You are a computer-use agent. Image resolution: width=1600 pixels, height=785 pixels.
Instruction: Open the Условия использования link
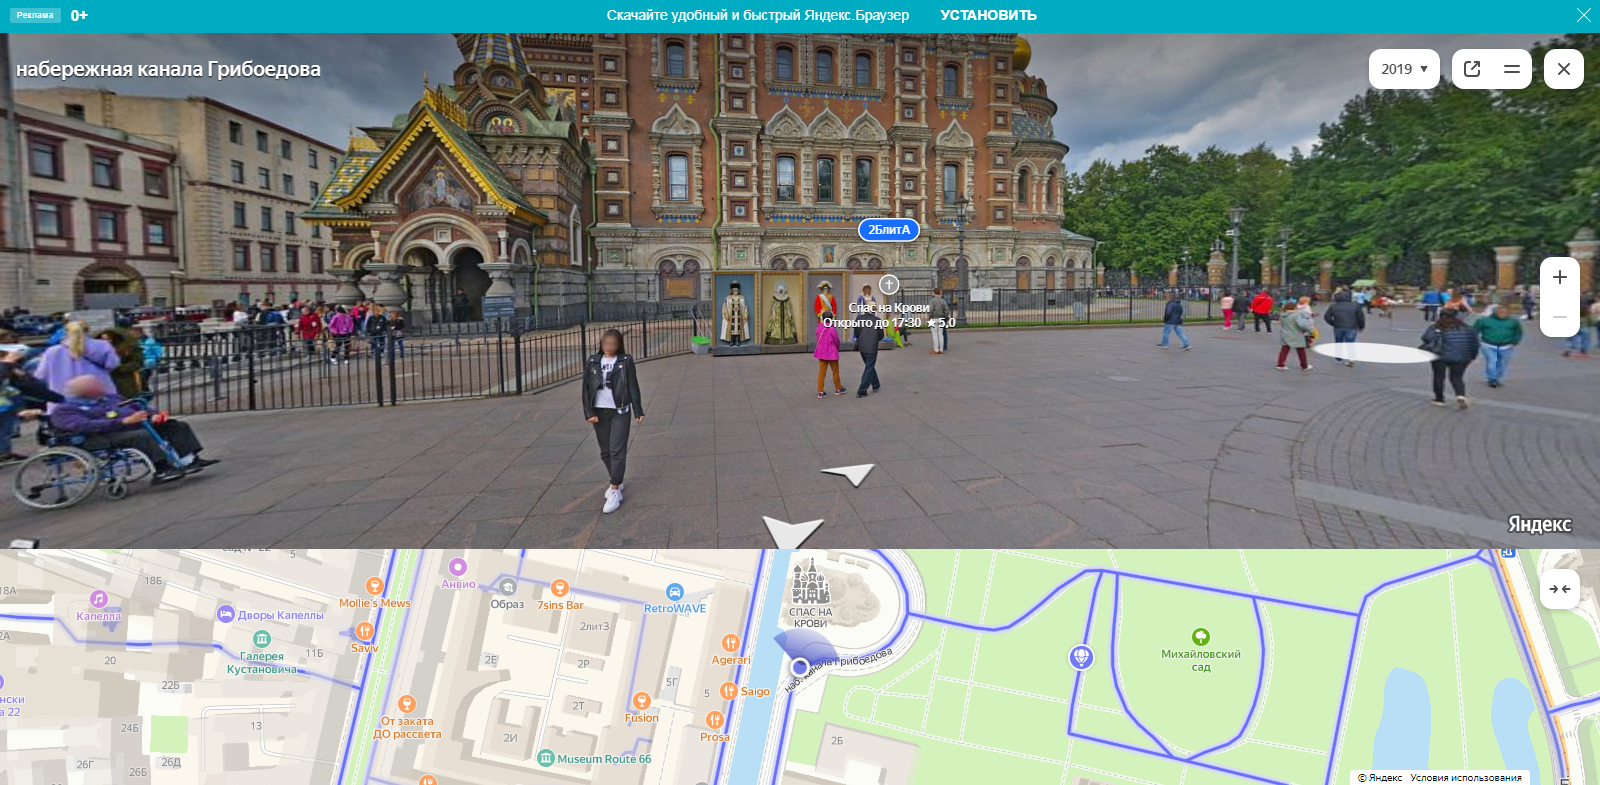pyautogui.click(x=1465, y=777)
